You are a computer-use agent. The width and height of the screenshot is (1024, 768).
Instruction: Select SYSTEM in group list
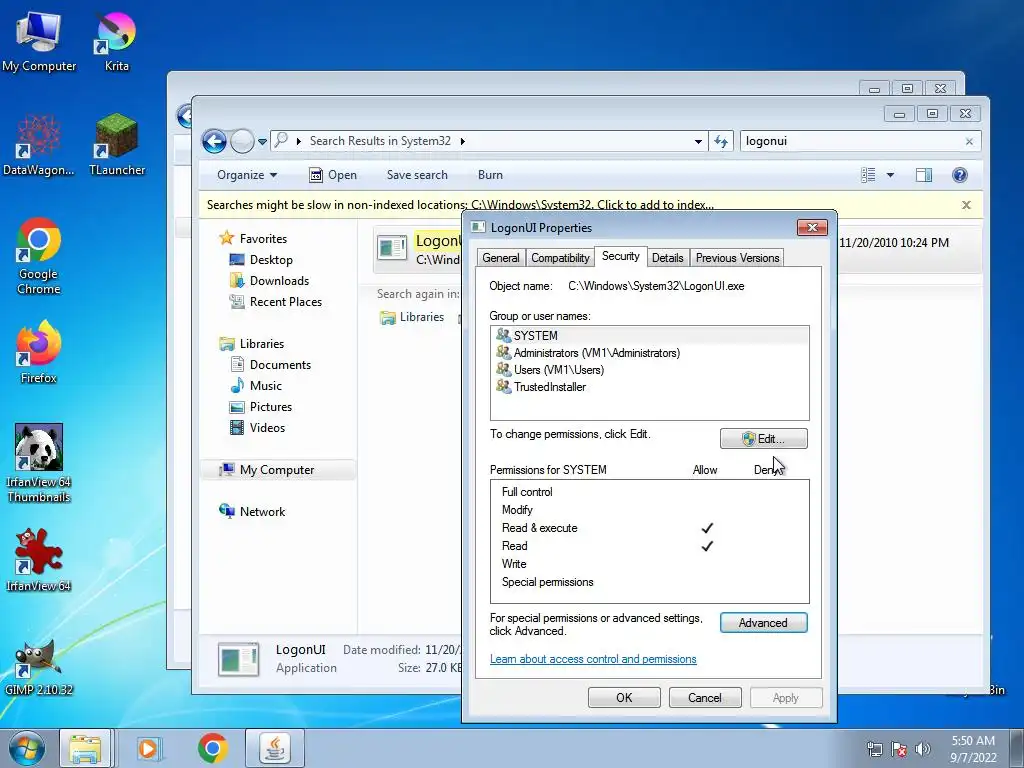tap(650, 336)
